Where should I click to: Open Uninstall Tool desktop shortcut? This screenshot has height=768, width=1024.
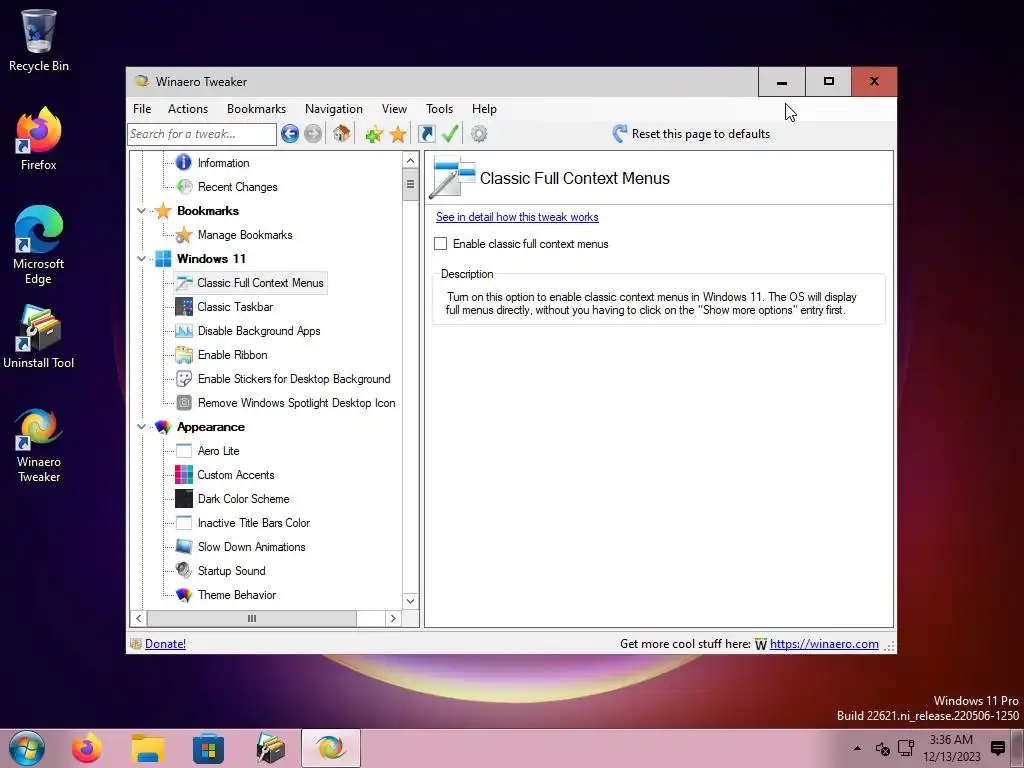click(x=39, y=337)
